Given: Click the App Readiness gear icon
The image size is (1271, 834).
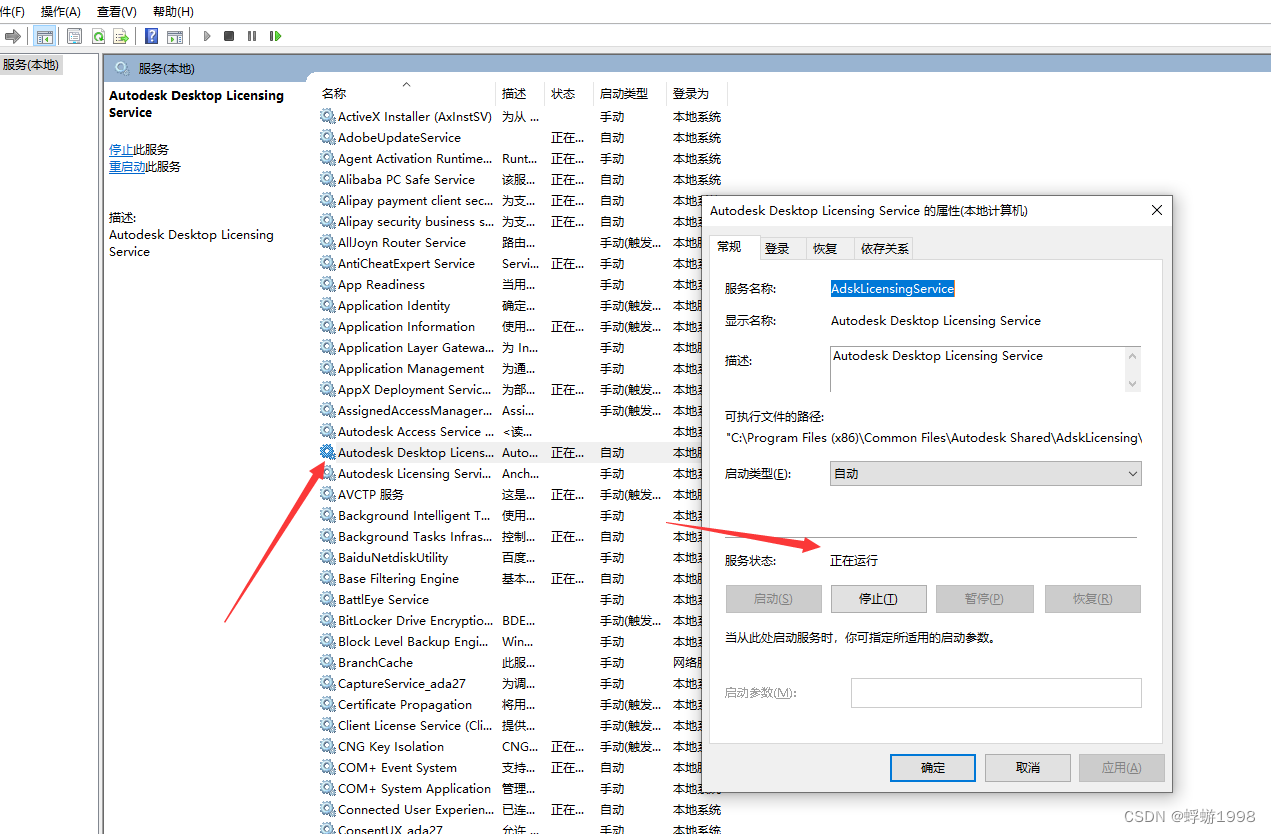Looking at the screenshot, I should pyautogui.click(x=328, y=284).
